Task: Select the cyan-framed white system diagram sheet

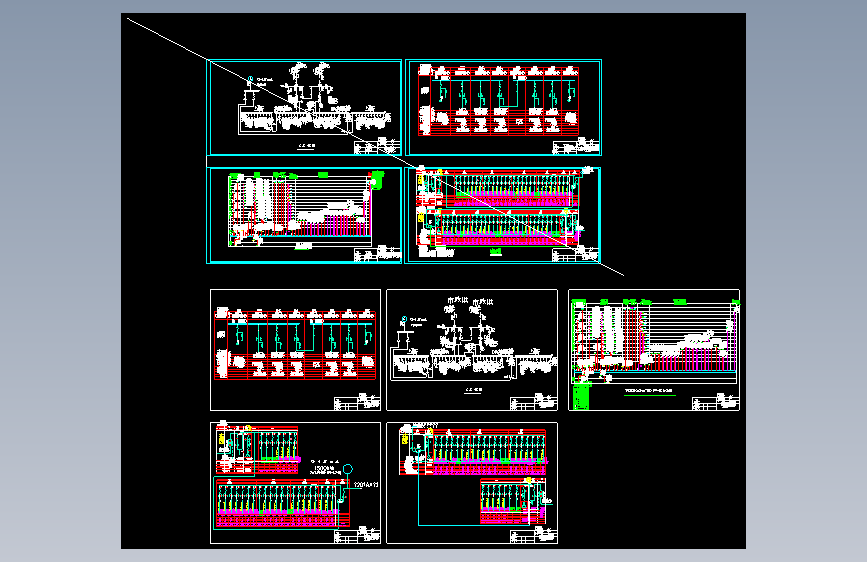Action: [x=304, y=107]
